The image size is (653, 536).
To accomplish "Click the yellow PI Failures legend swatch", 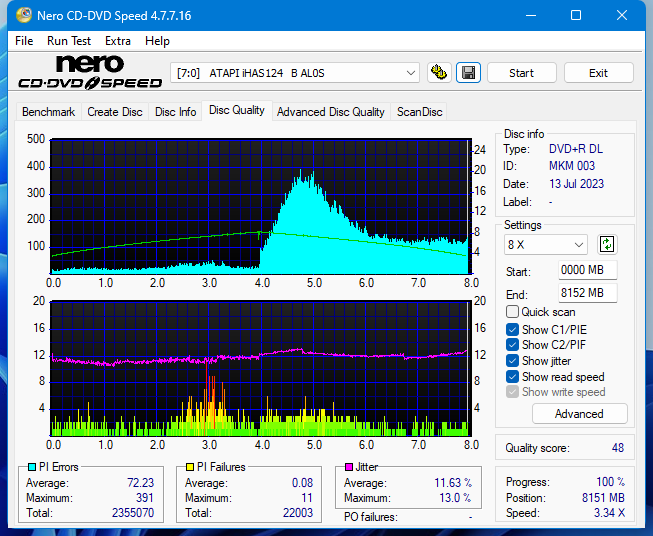I will (x=189, y=467).
